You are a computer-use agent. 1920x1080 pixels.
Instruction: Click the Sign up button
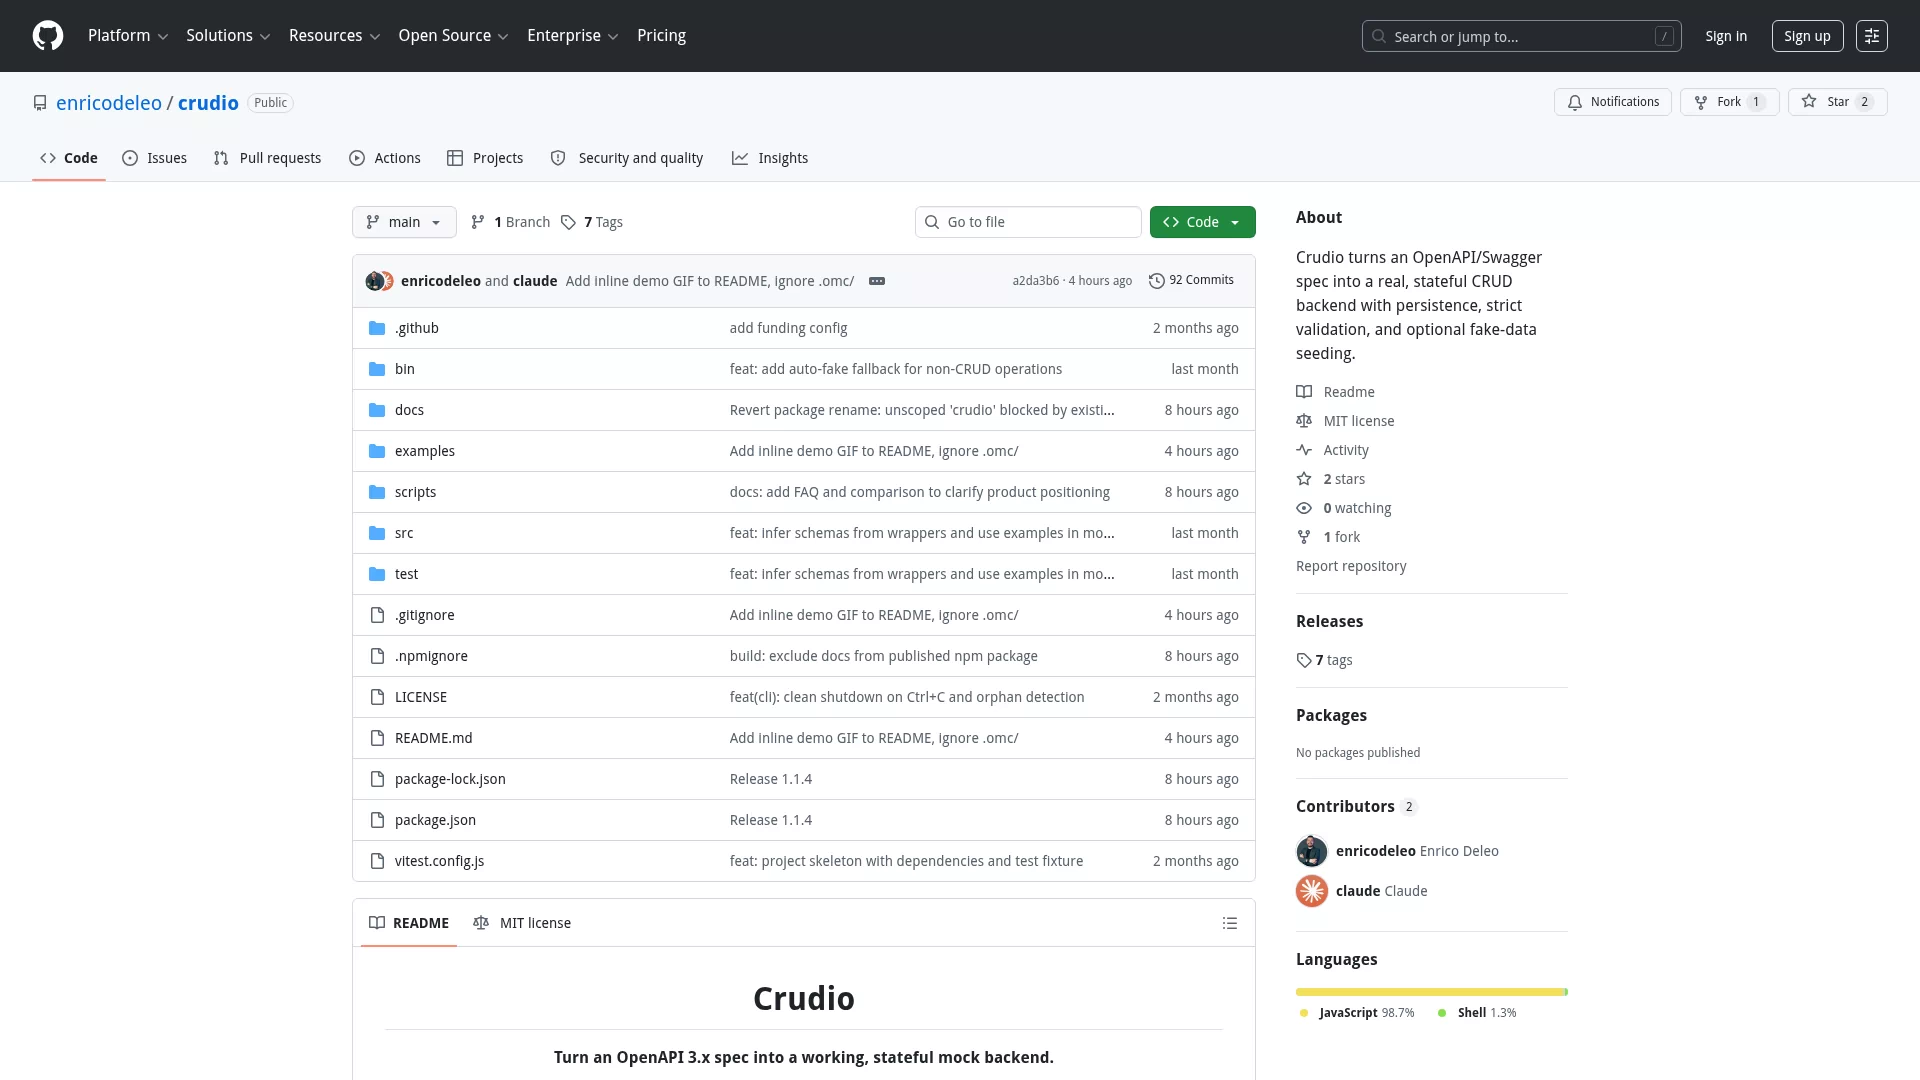1807,36
